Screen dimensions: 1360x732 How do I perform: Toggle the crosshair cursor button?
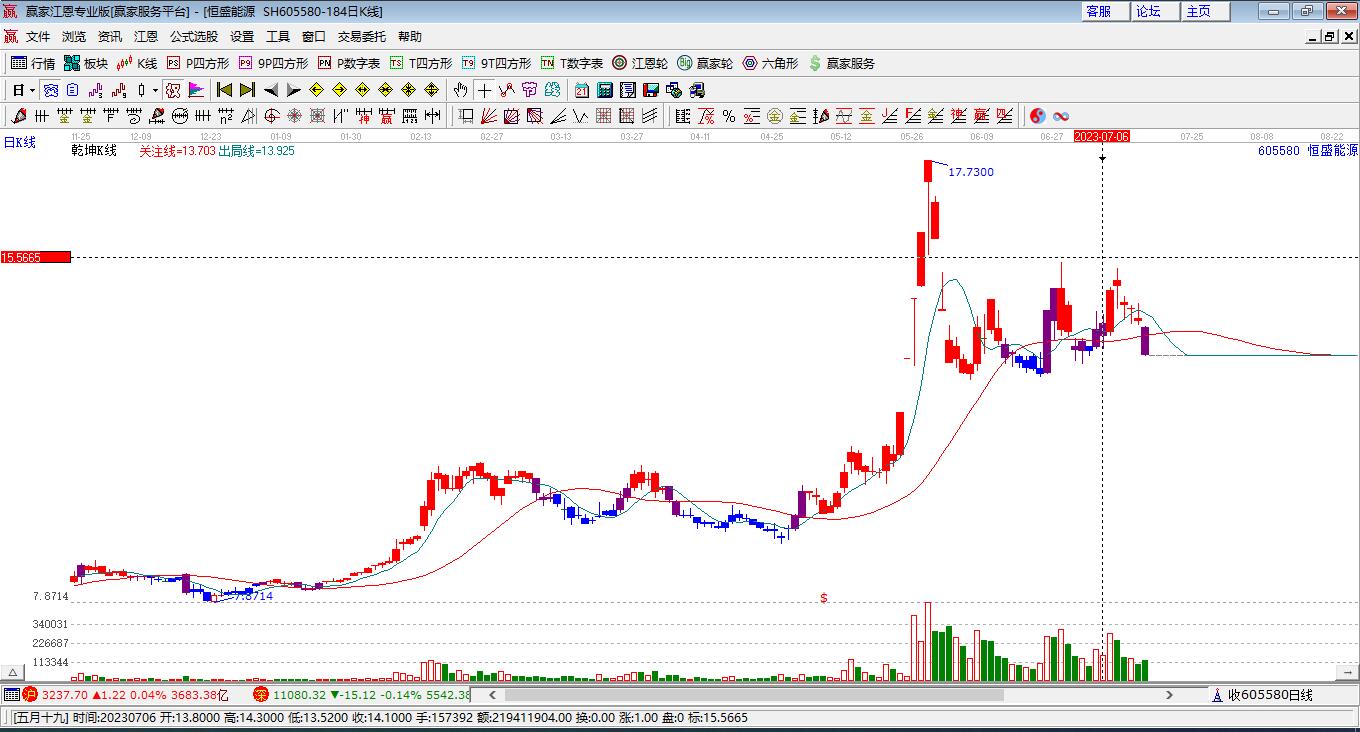pos(484,90)
